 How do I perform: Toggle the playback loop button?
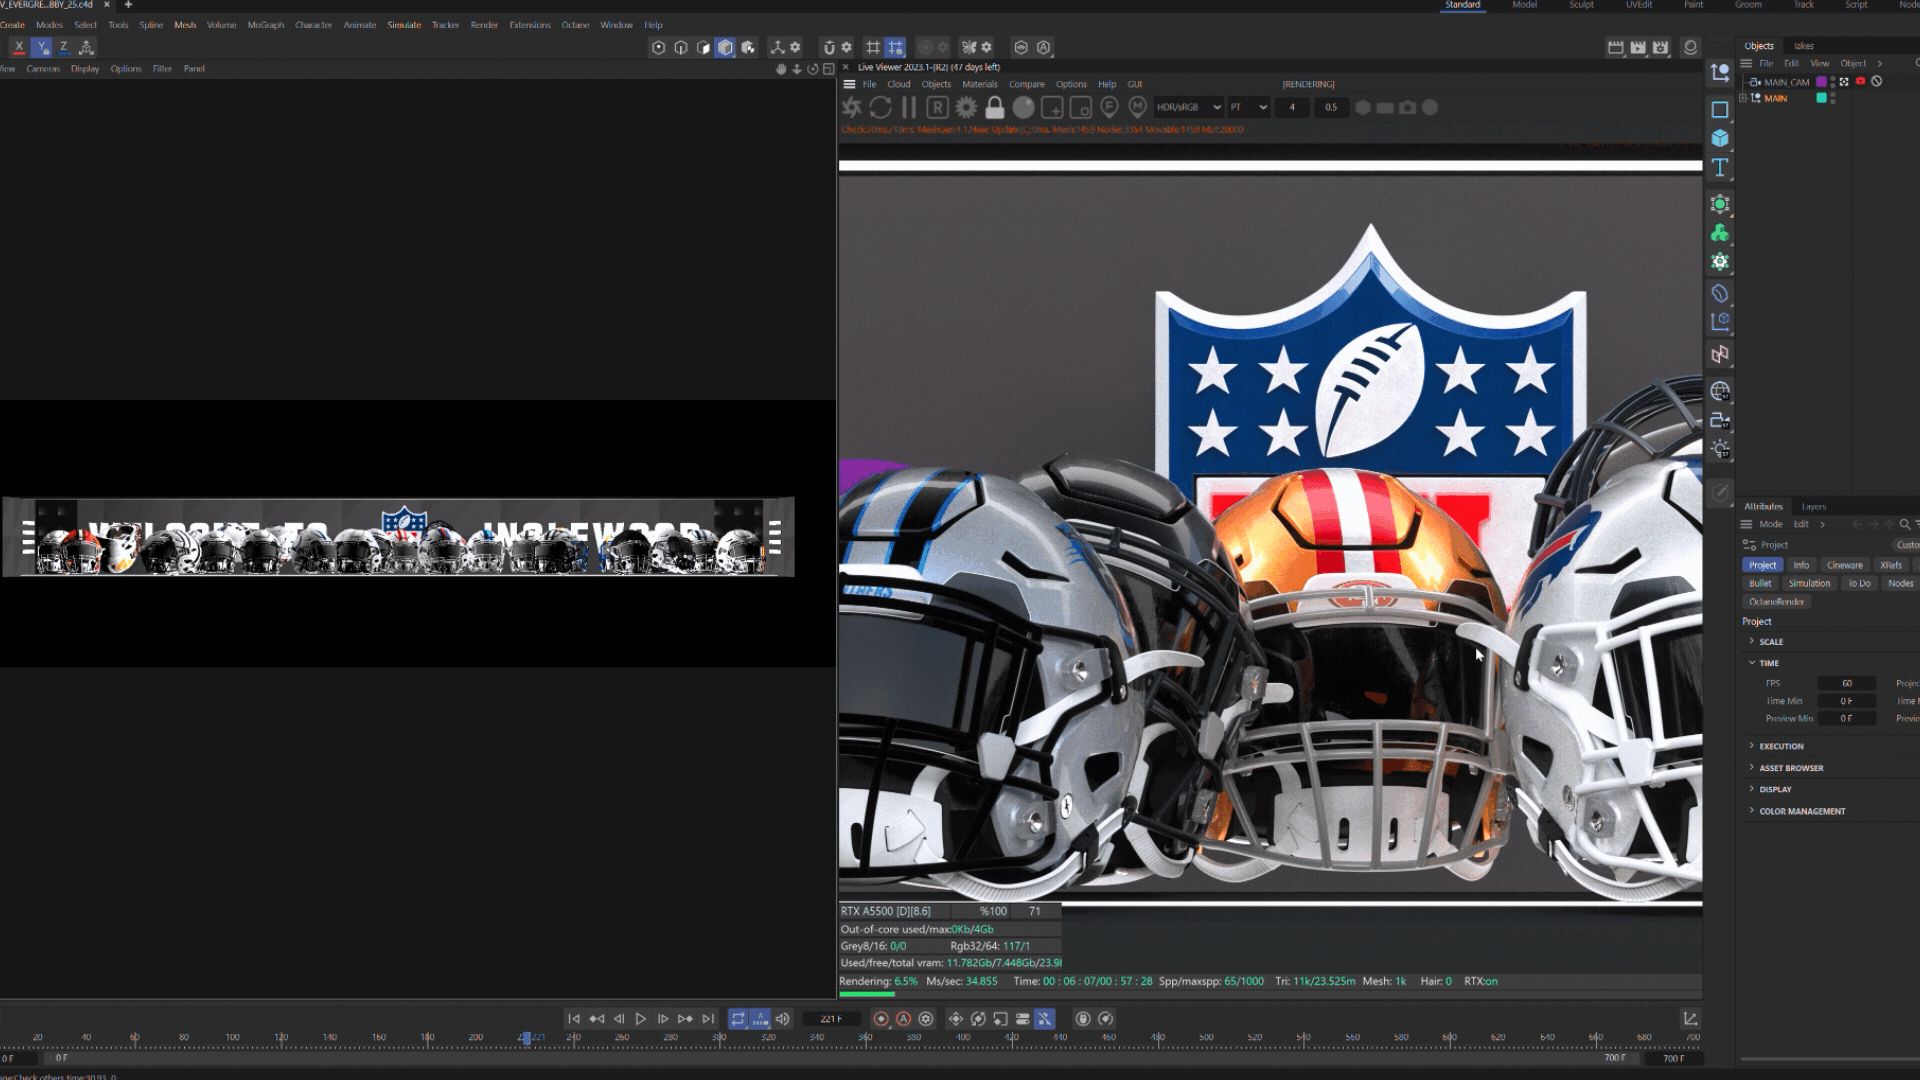pos(738,1019)
